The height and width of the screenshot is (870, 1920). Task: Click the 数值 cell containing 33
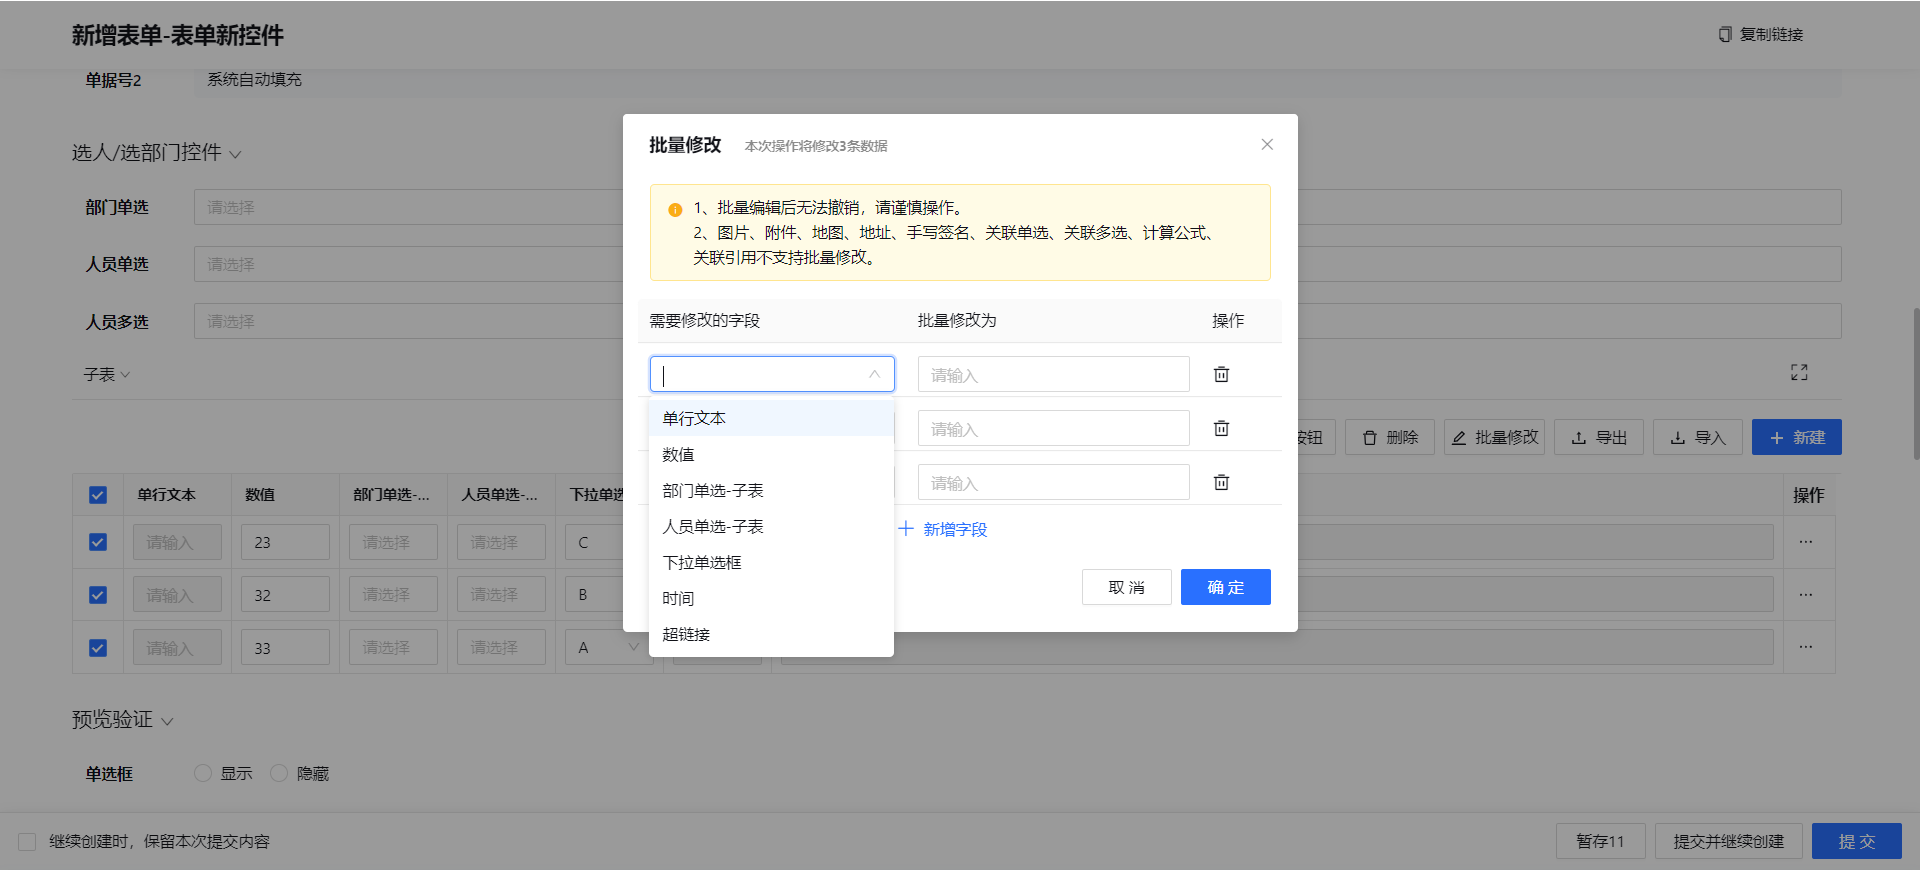coord(285,648)
